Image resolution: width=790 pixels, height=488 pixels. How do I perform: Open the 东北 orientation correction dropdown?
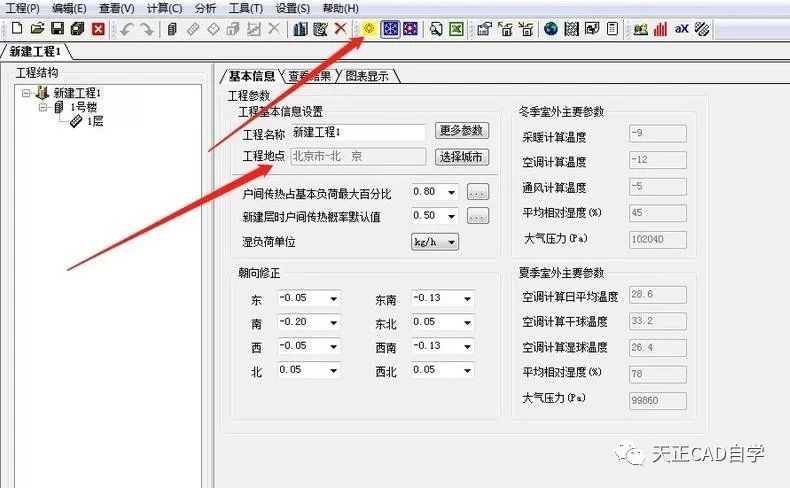[x=468, y=323]
